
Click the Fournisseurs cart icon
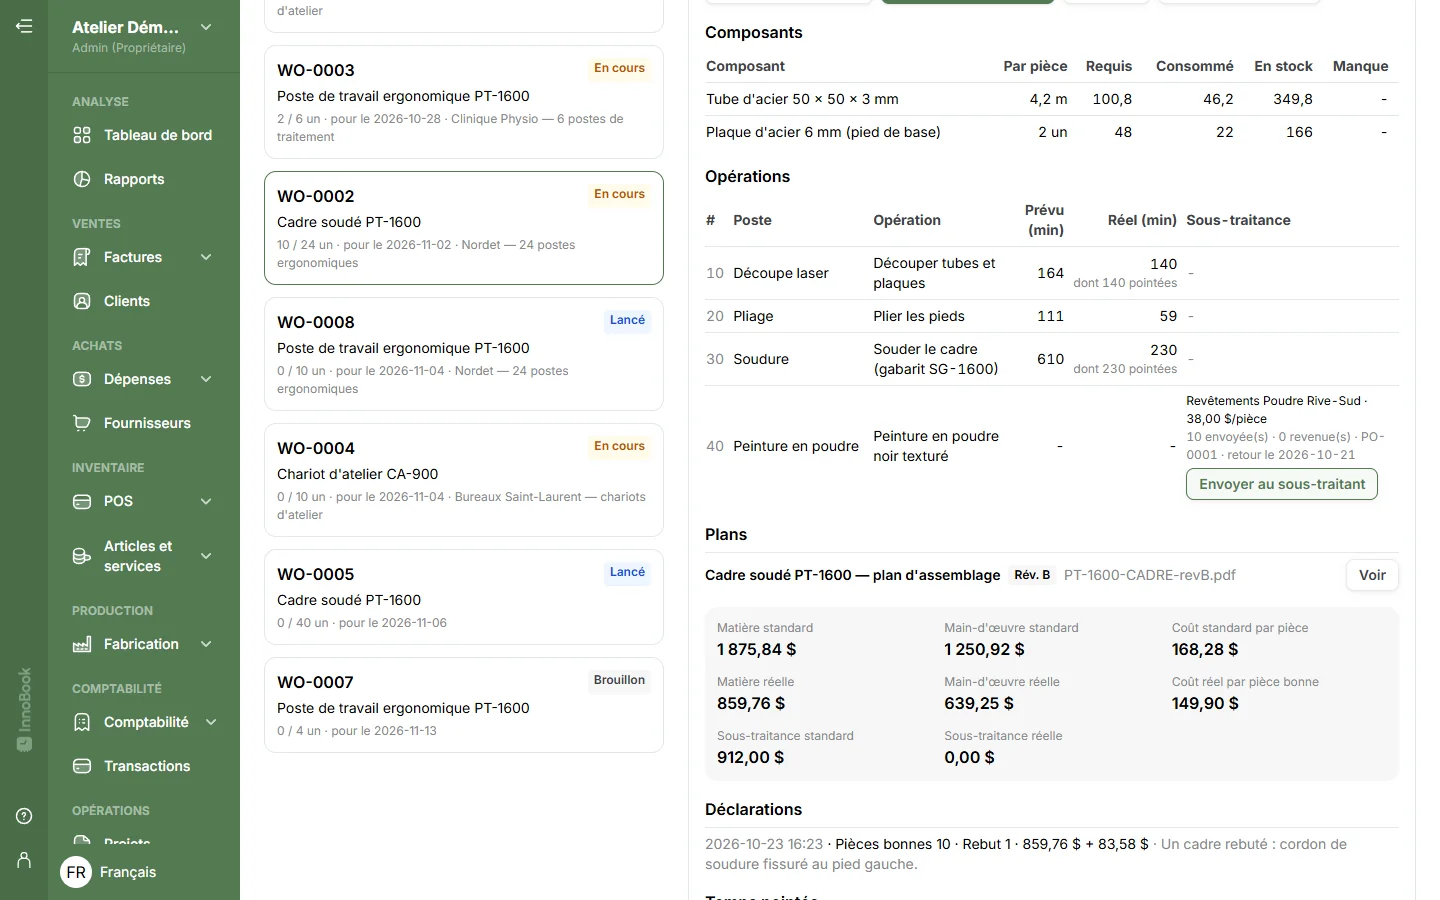pyautogui.click(x=82, y=423)
